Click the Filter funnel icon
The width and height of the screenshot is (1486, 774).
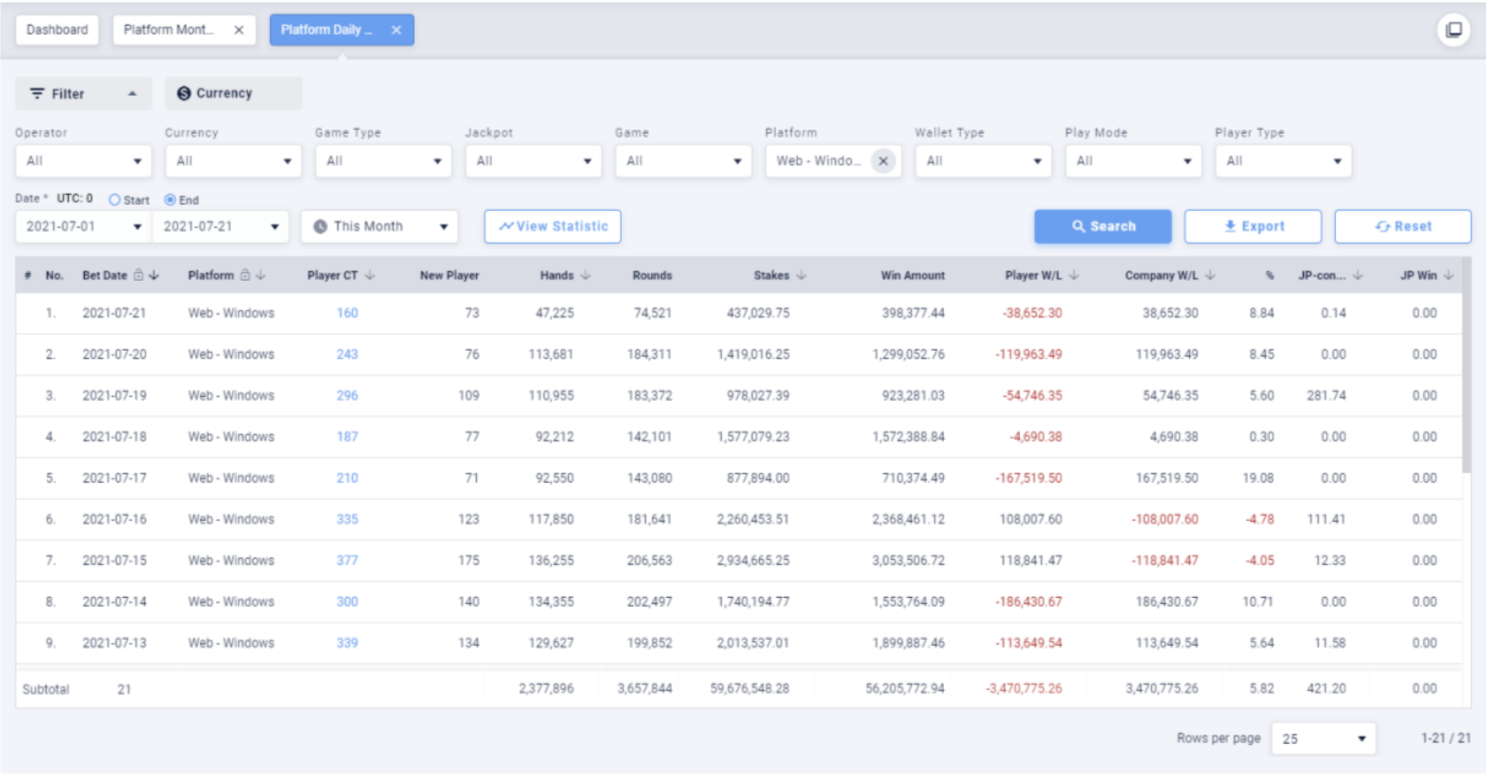pos(37,93)
